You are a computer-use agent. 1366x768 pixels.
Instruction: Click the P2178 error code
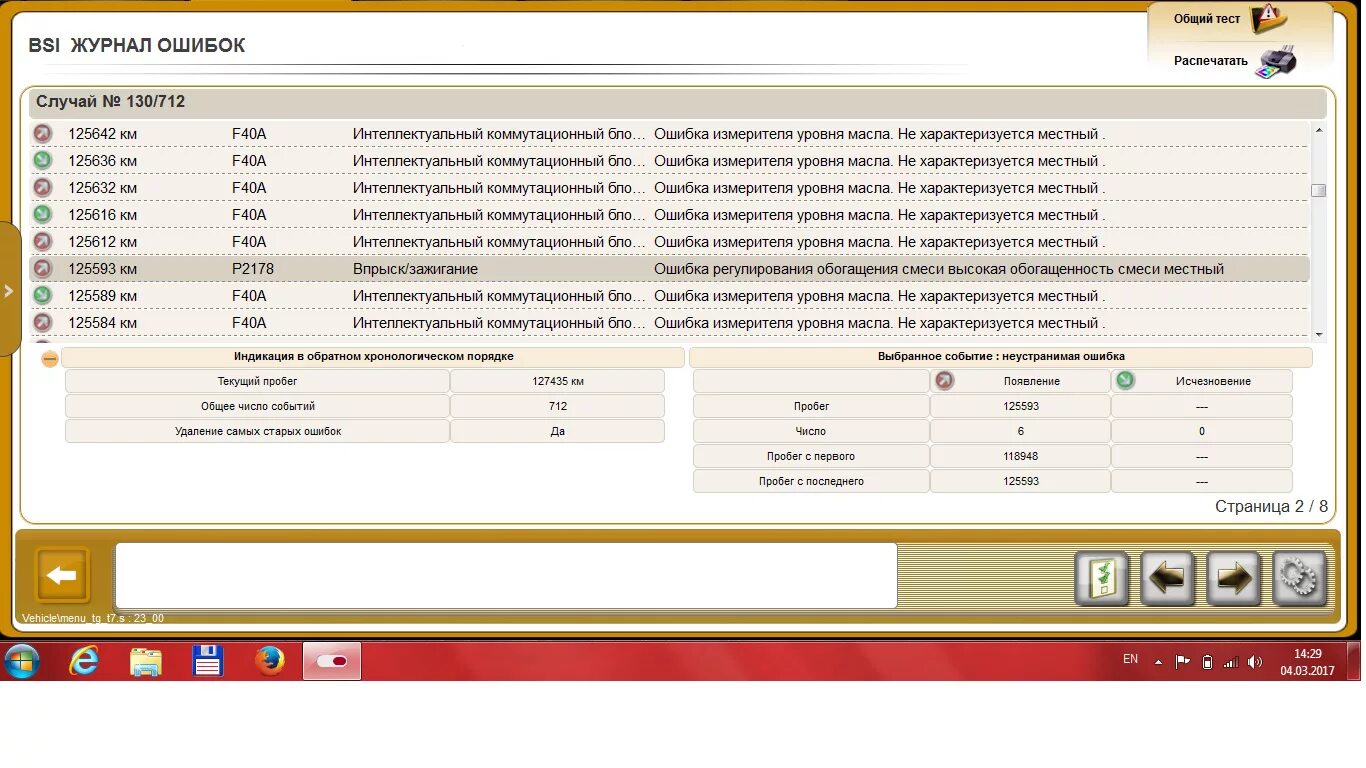click(x=252, y=268)
